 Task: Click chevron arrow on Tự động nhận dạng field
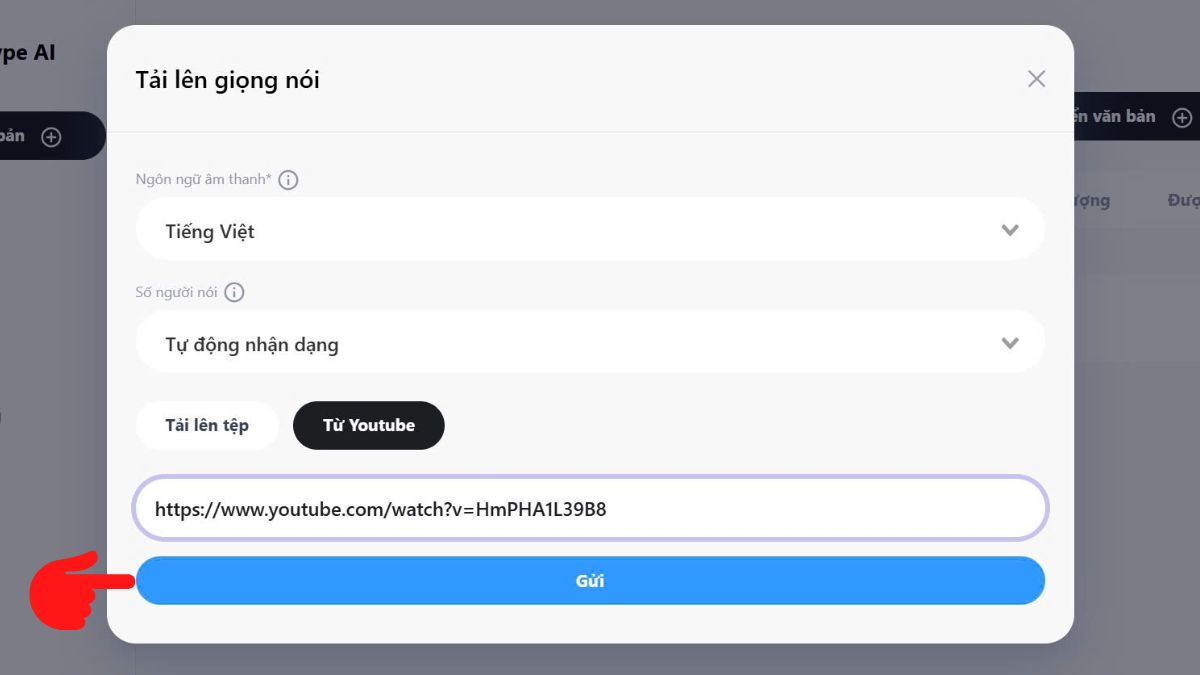[1010, 343]
